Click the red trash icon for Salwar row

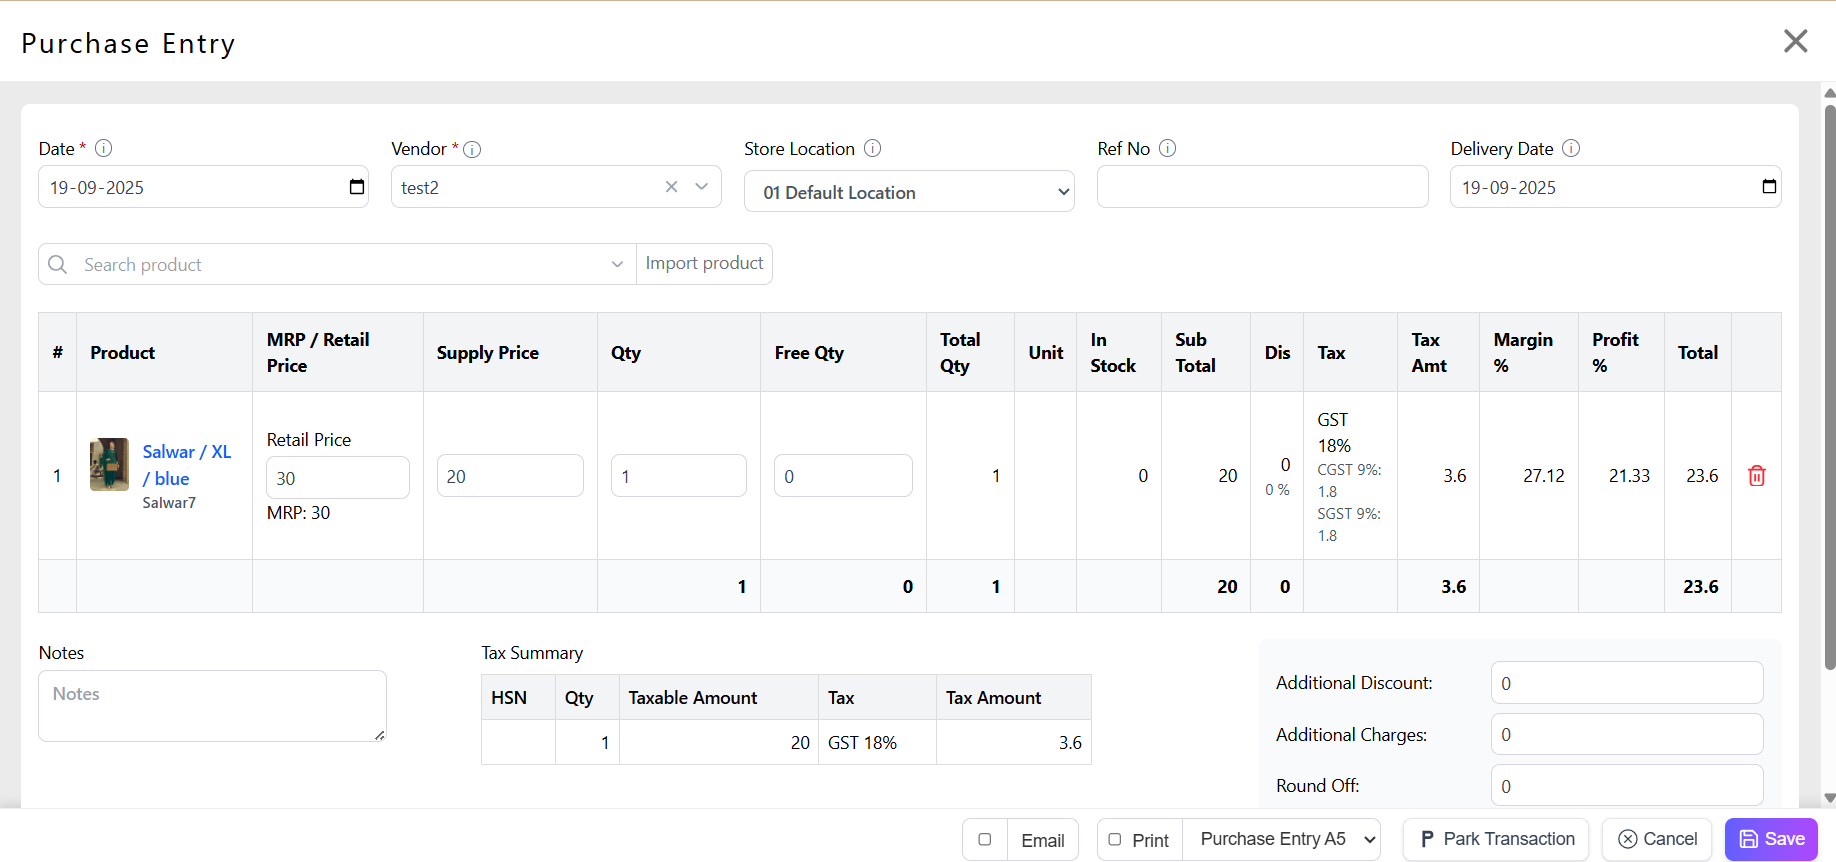(x=1756, y=476)
